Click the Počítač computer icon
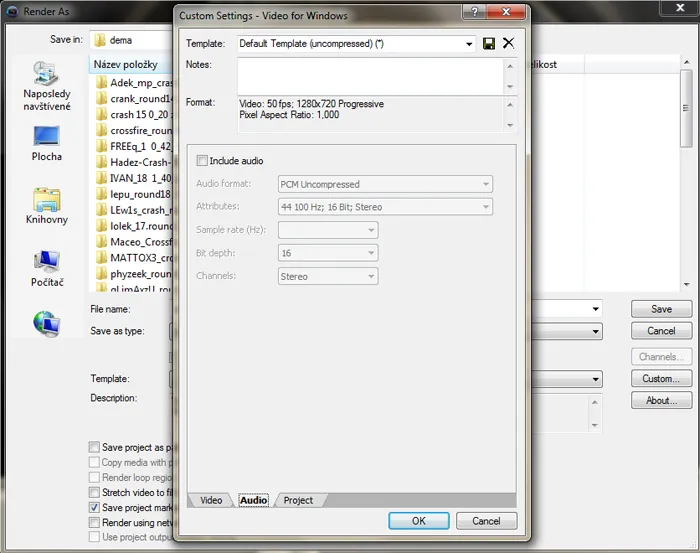The image size is (700, 553). 46,268
